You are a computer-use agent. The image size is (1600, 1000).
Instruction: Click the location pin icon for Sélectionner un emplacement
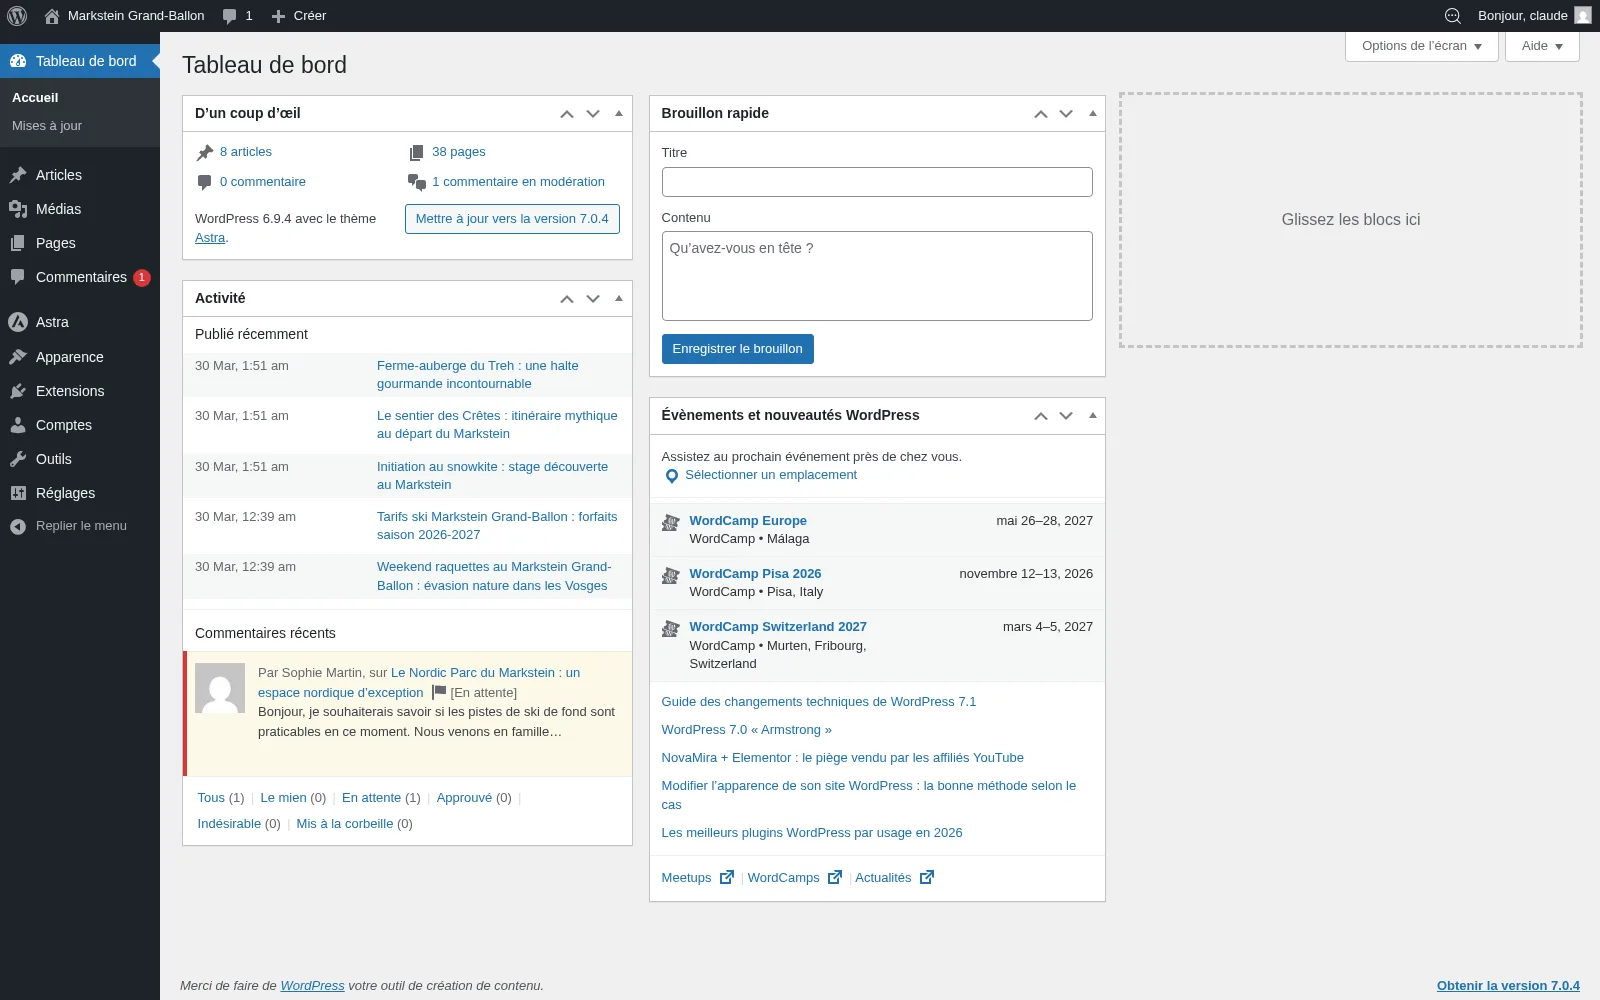tap(672, 476)
